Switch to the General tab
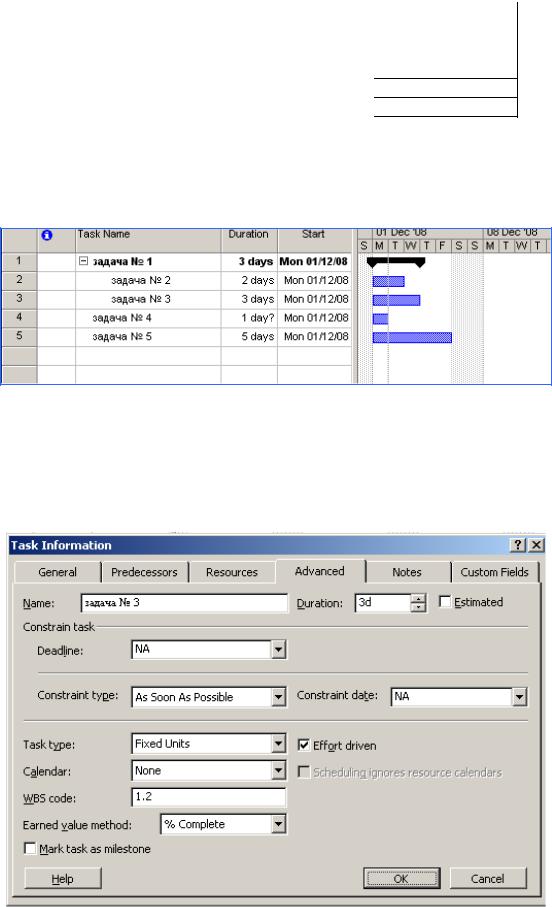 [x=57, y=572]
